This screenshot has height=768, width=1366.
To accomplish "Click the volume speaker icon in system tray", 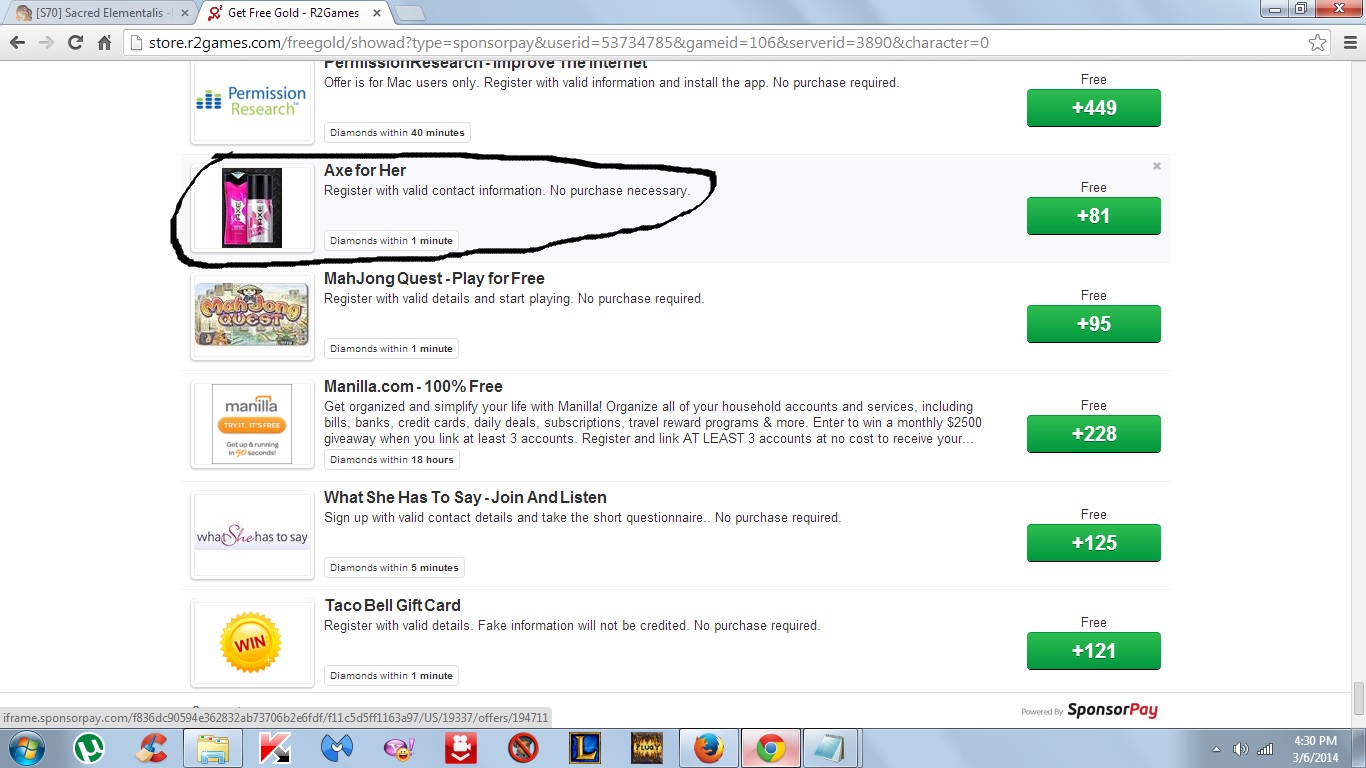I will coord(1241,749).
